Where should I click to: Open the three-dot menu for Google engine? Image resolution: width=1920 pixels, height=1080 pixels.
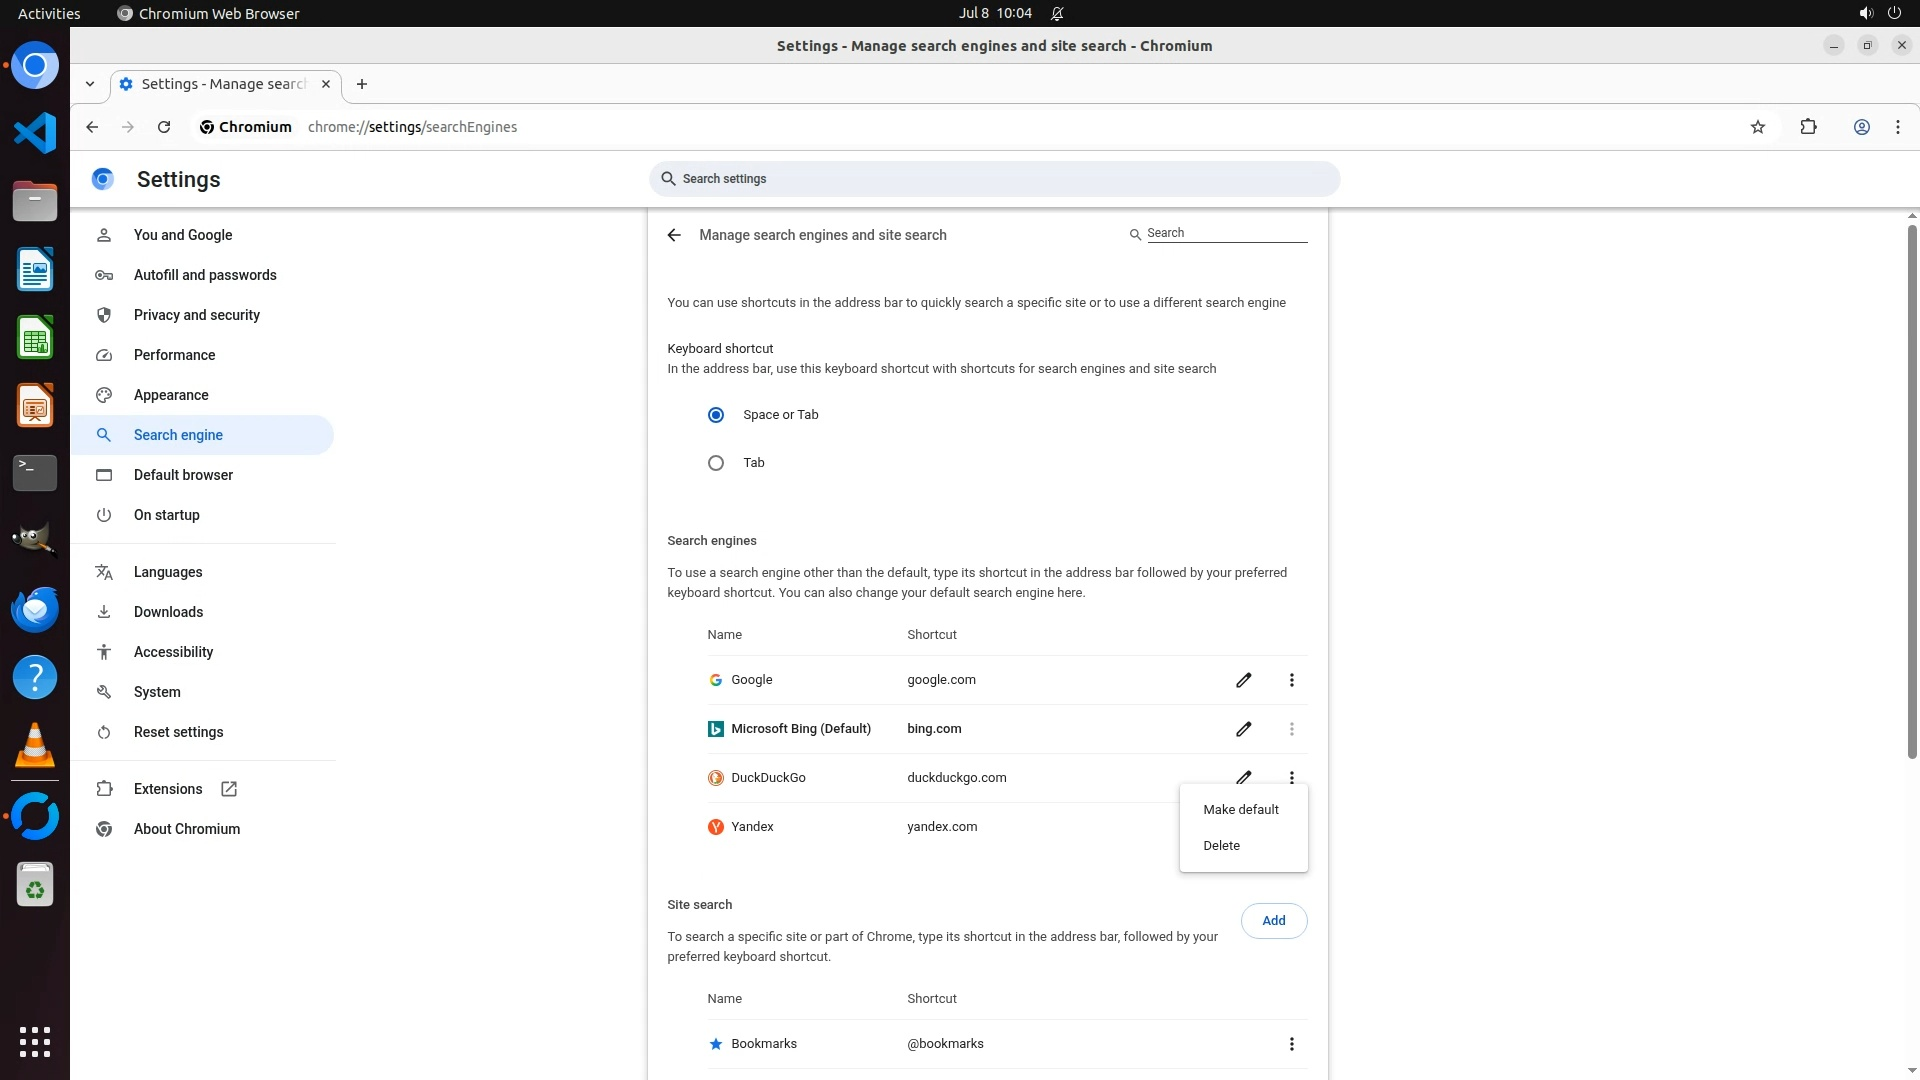[1292, 680]
